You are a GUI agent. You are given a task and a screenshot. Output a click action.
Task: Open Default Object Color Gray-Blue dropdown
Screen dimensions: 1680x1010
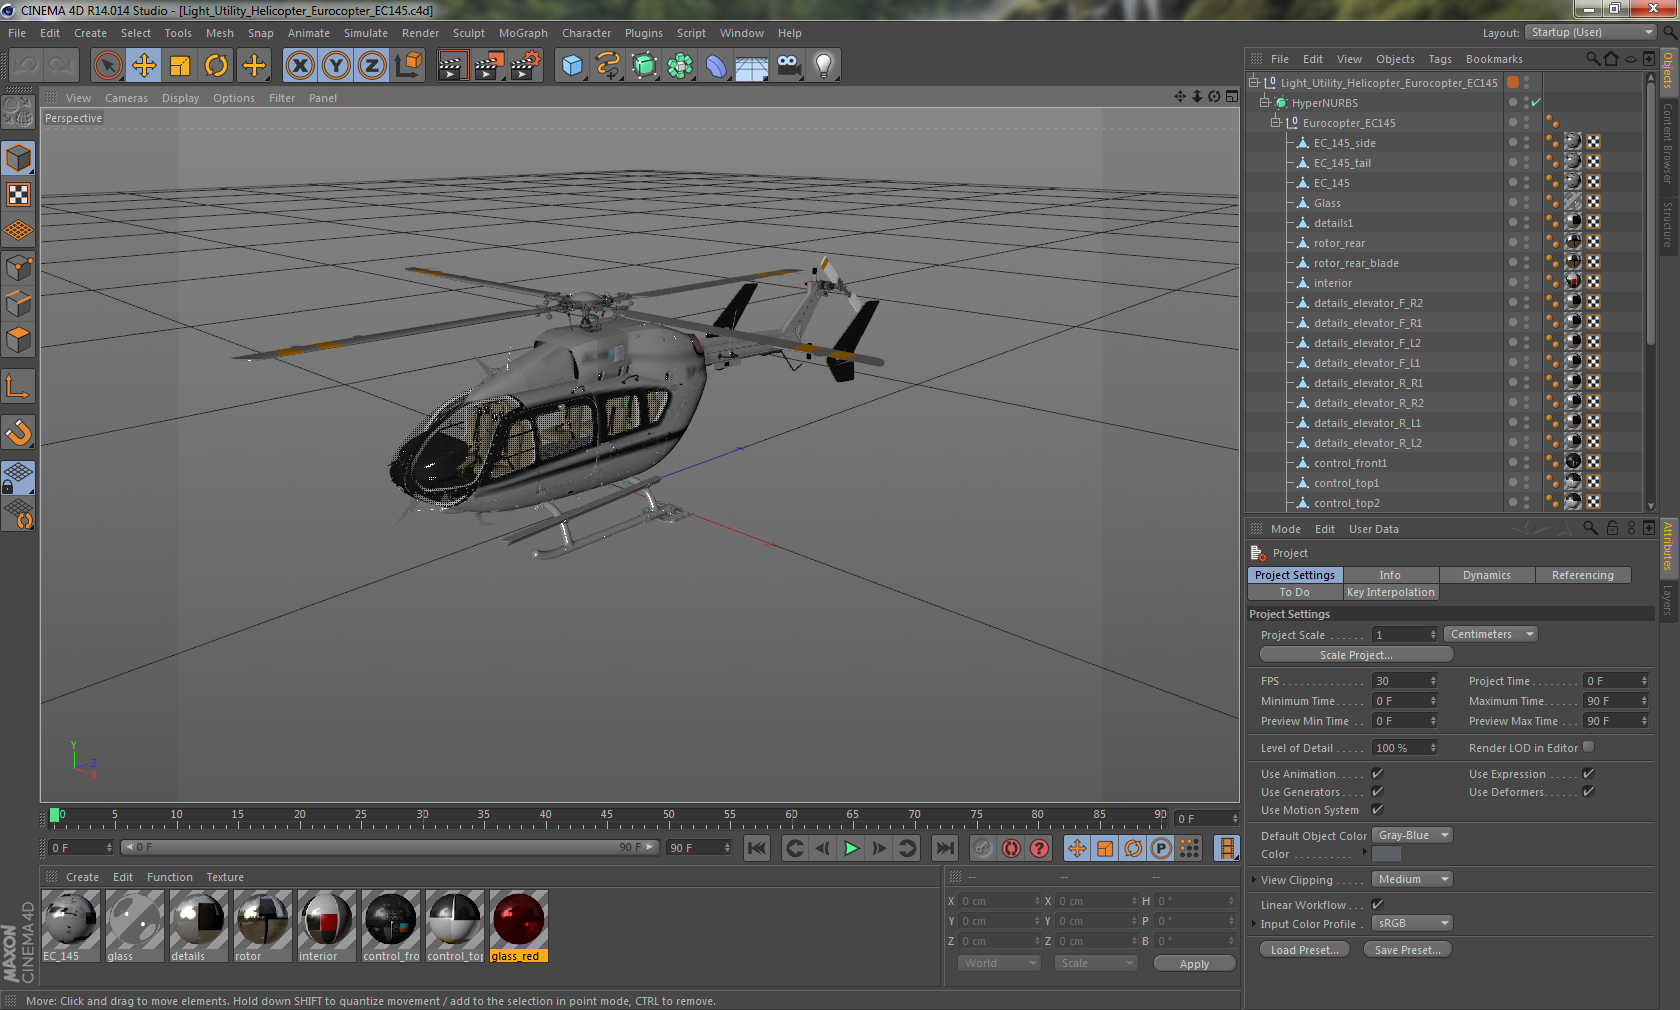tap(1412, 835)
